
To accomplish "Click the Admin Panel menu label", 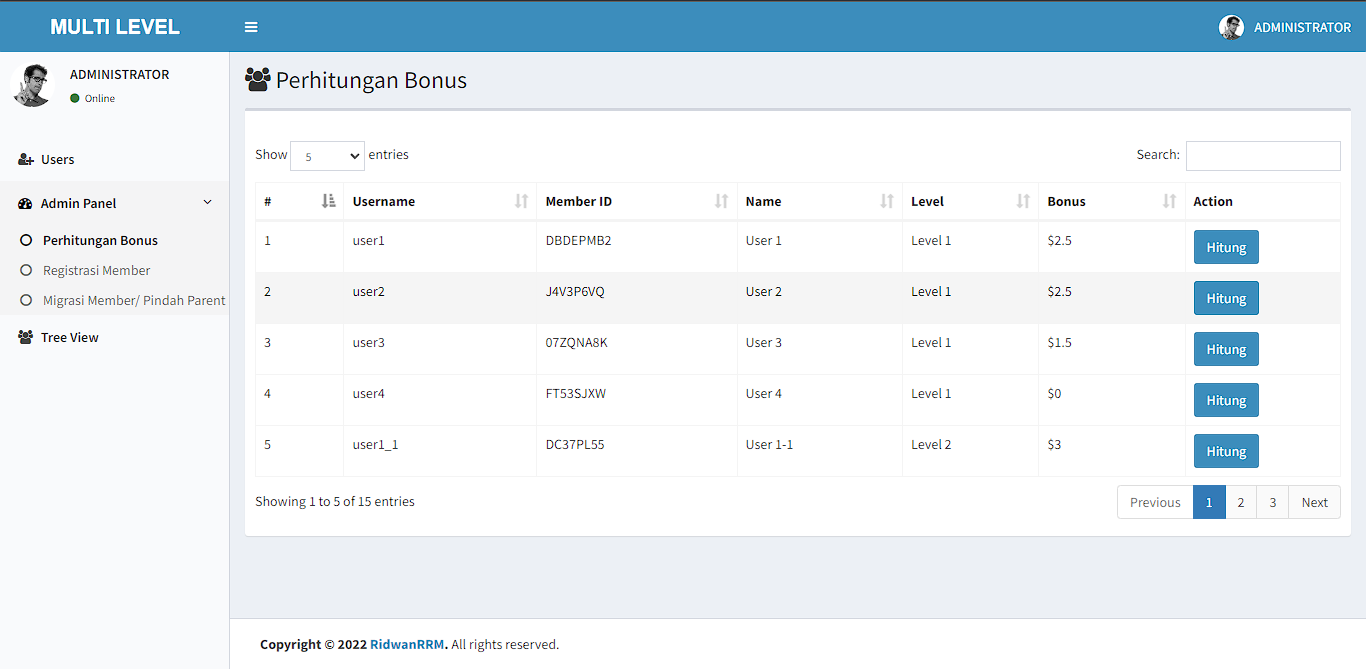I will [x=79, y=203].
